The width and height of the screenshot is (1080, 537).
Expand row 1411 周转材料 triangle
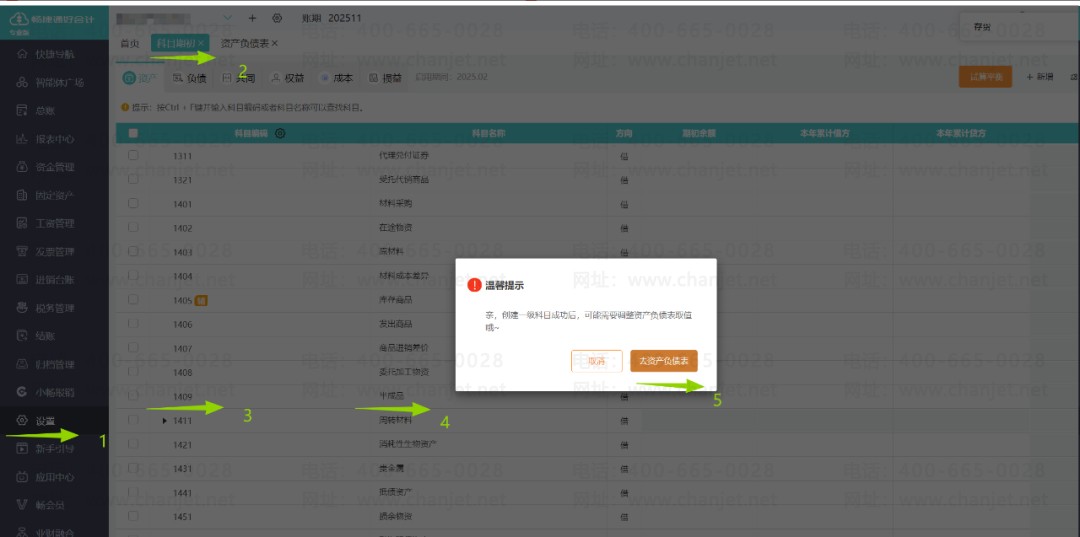(x=165, y=421)
